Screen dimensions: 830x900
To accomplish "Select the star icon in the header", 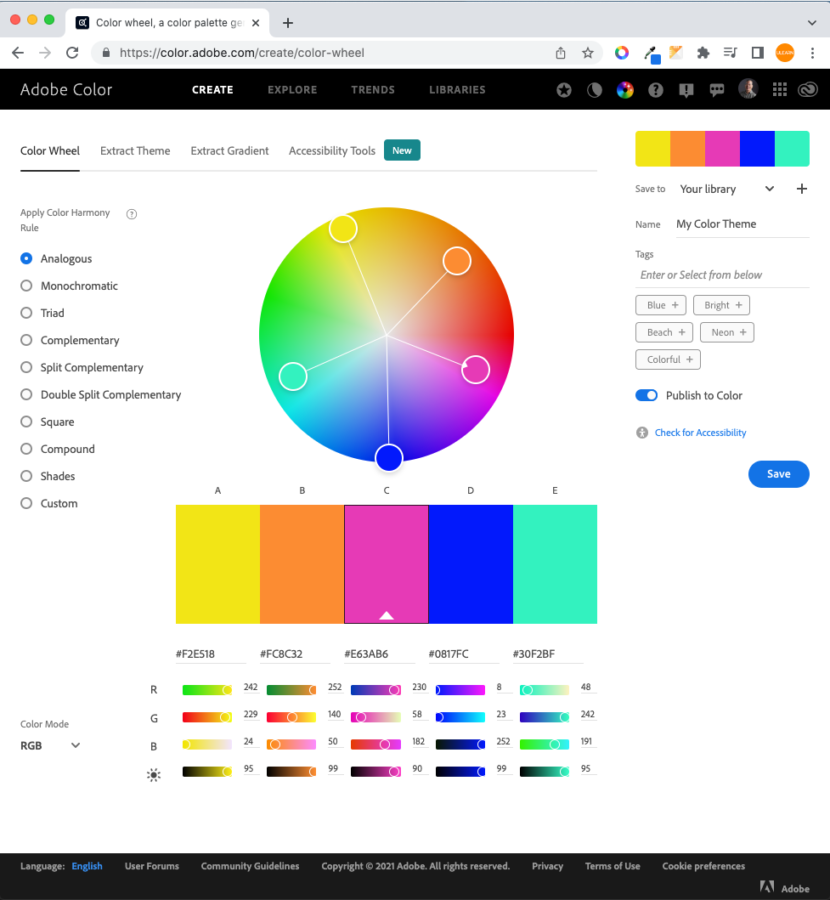I will click(x=563, y=89).
